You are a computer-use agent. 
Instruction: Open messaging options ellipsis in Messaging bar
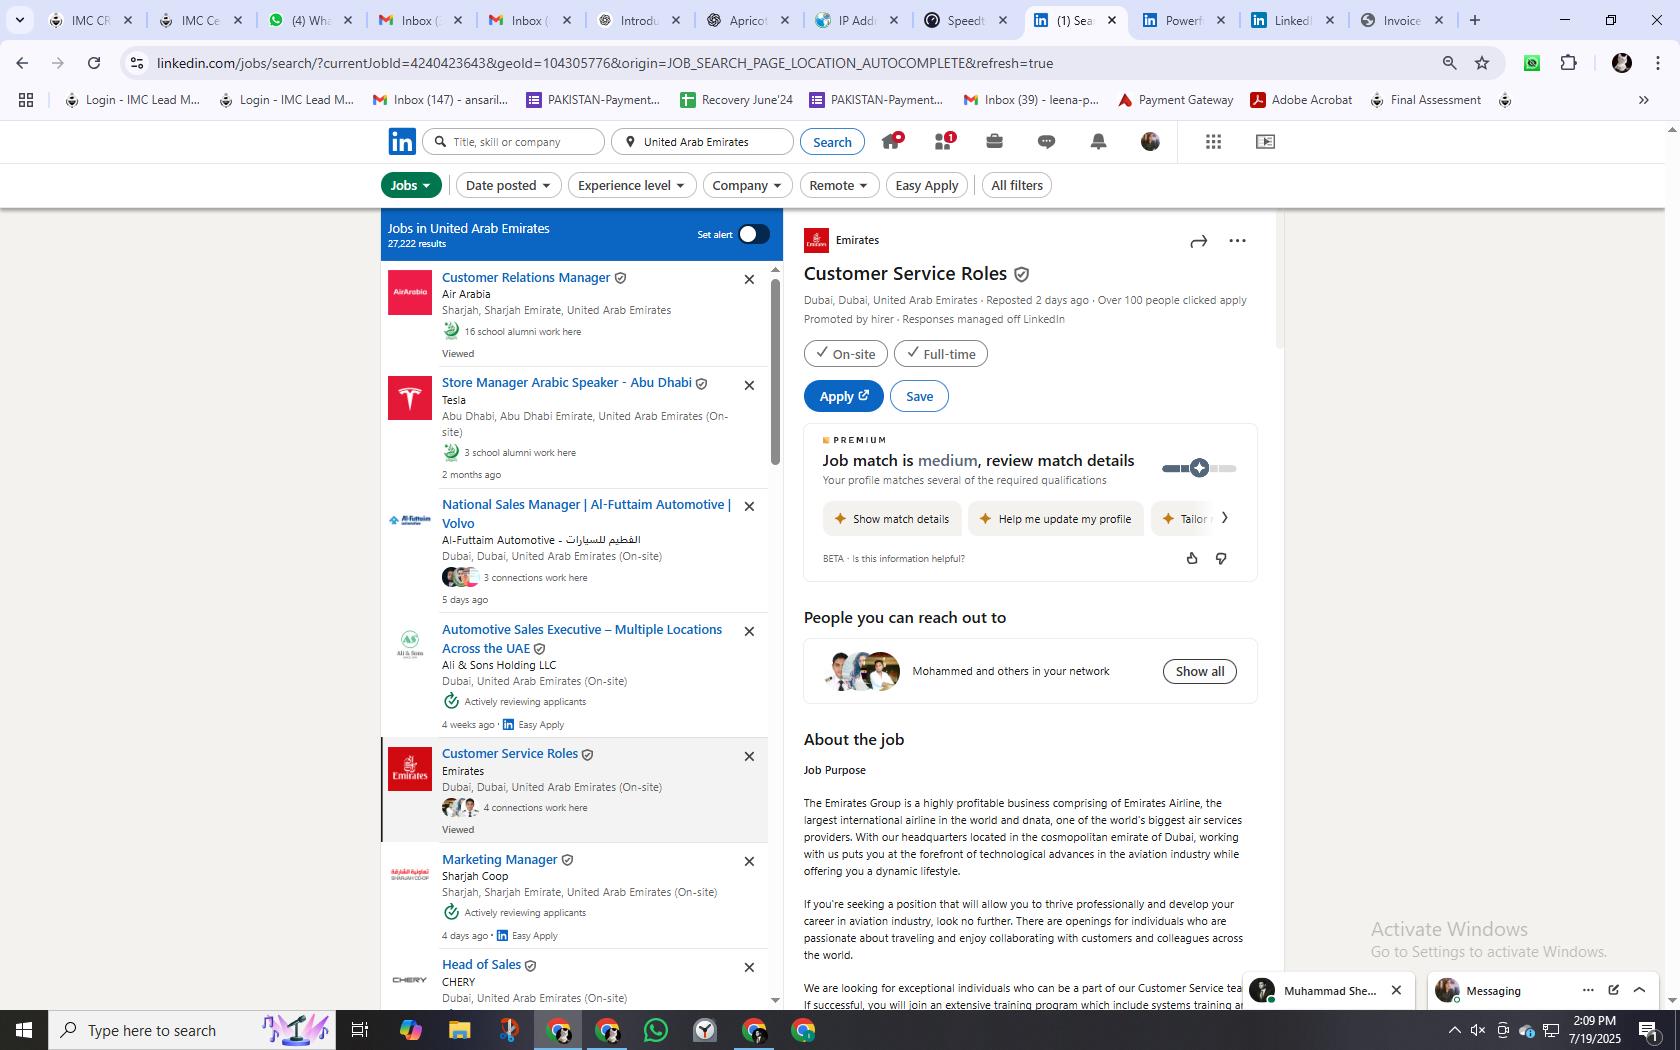coord(1588,990)
